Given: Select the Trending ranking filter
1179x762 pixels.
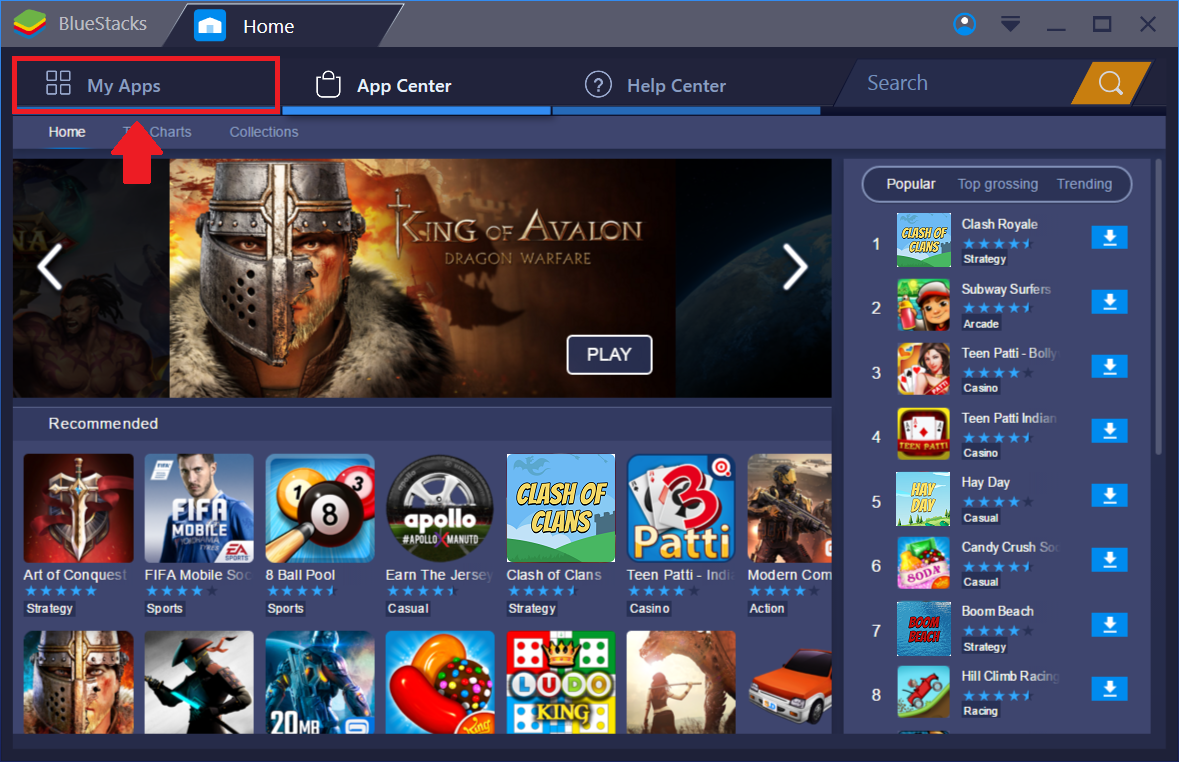Looking at the screenshot, I should (1084, 184).
